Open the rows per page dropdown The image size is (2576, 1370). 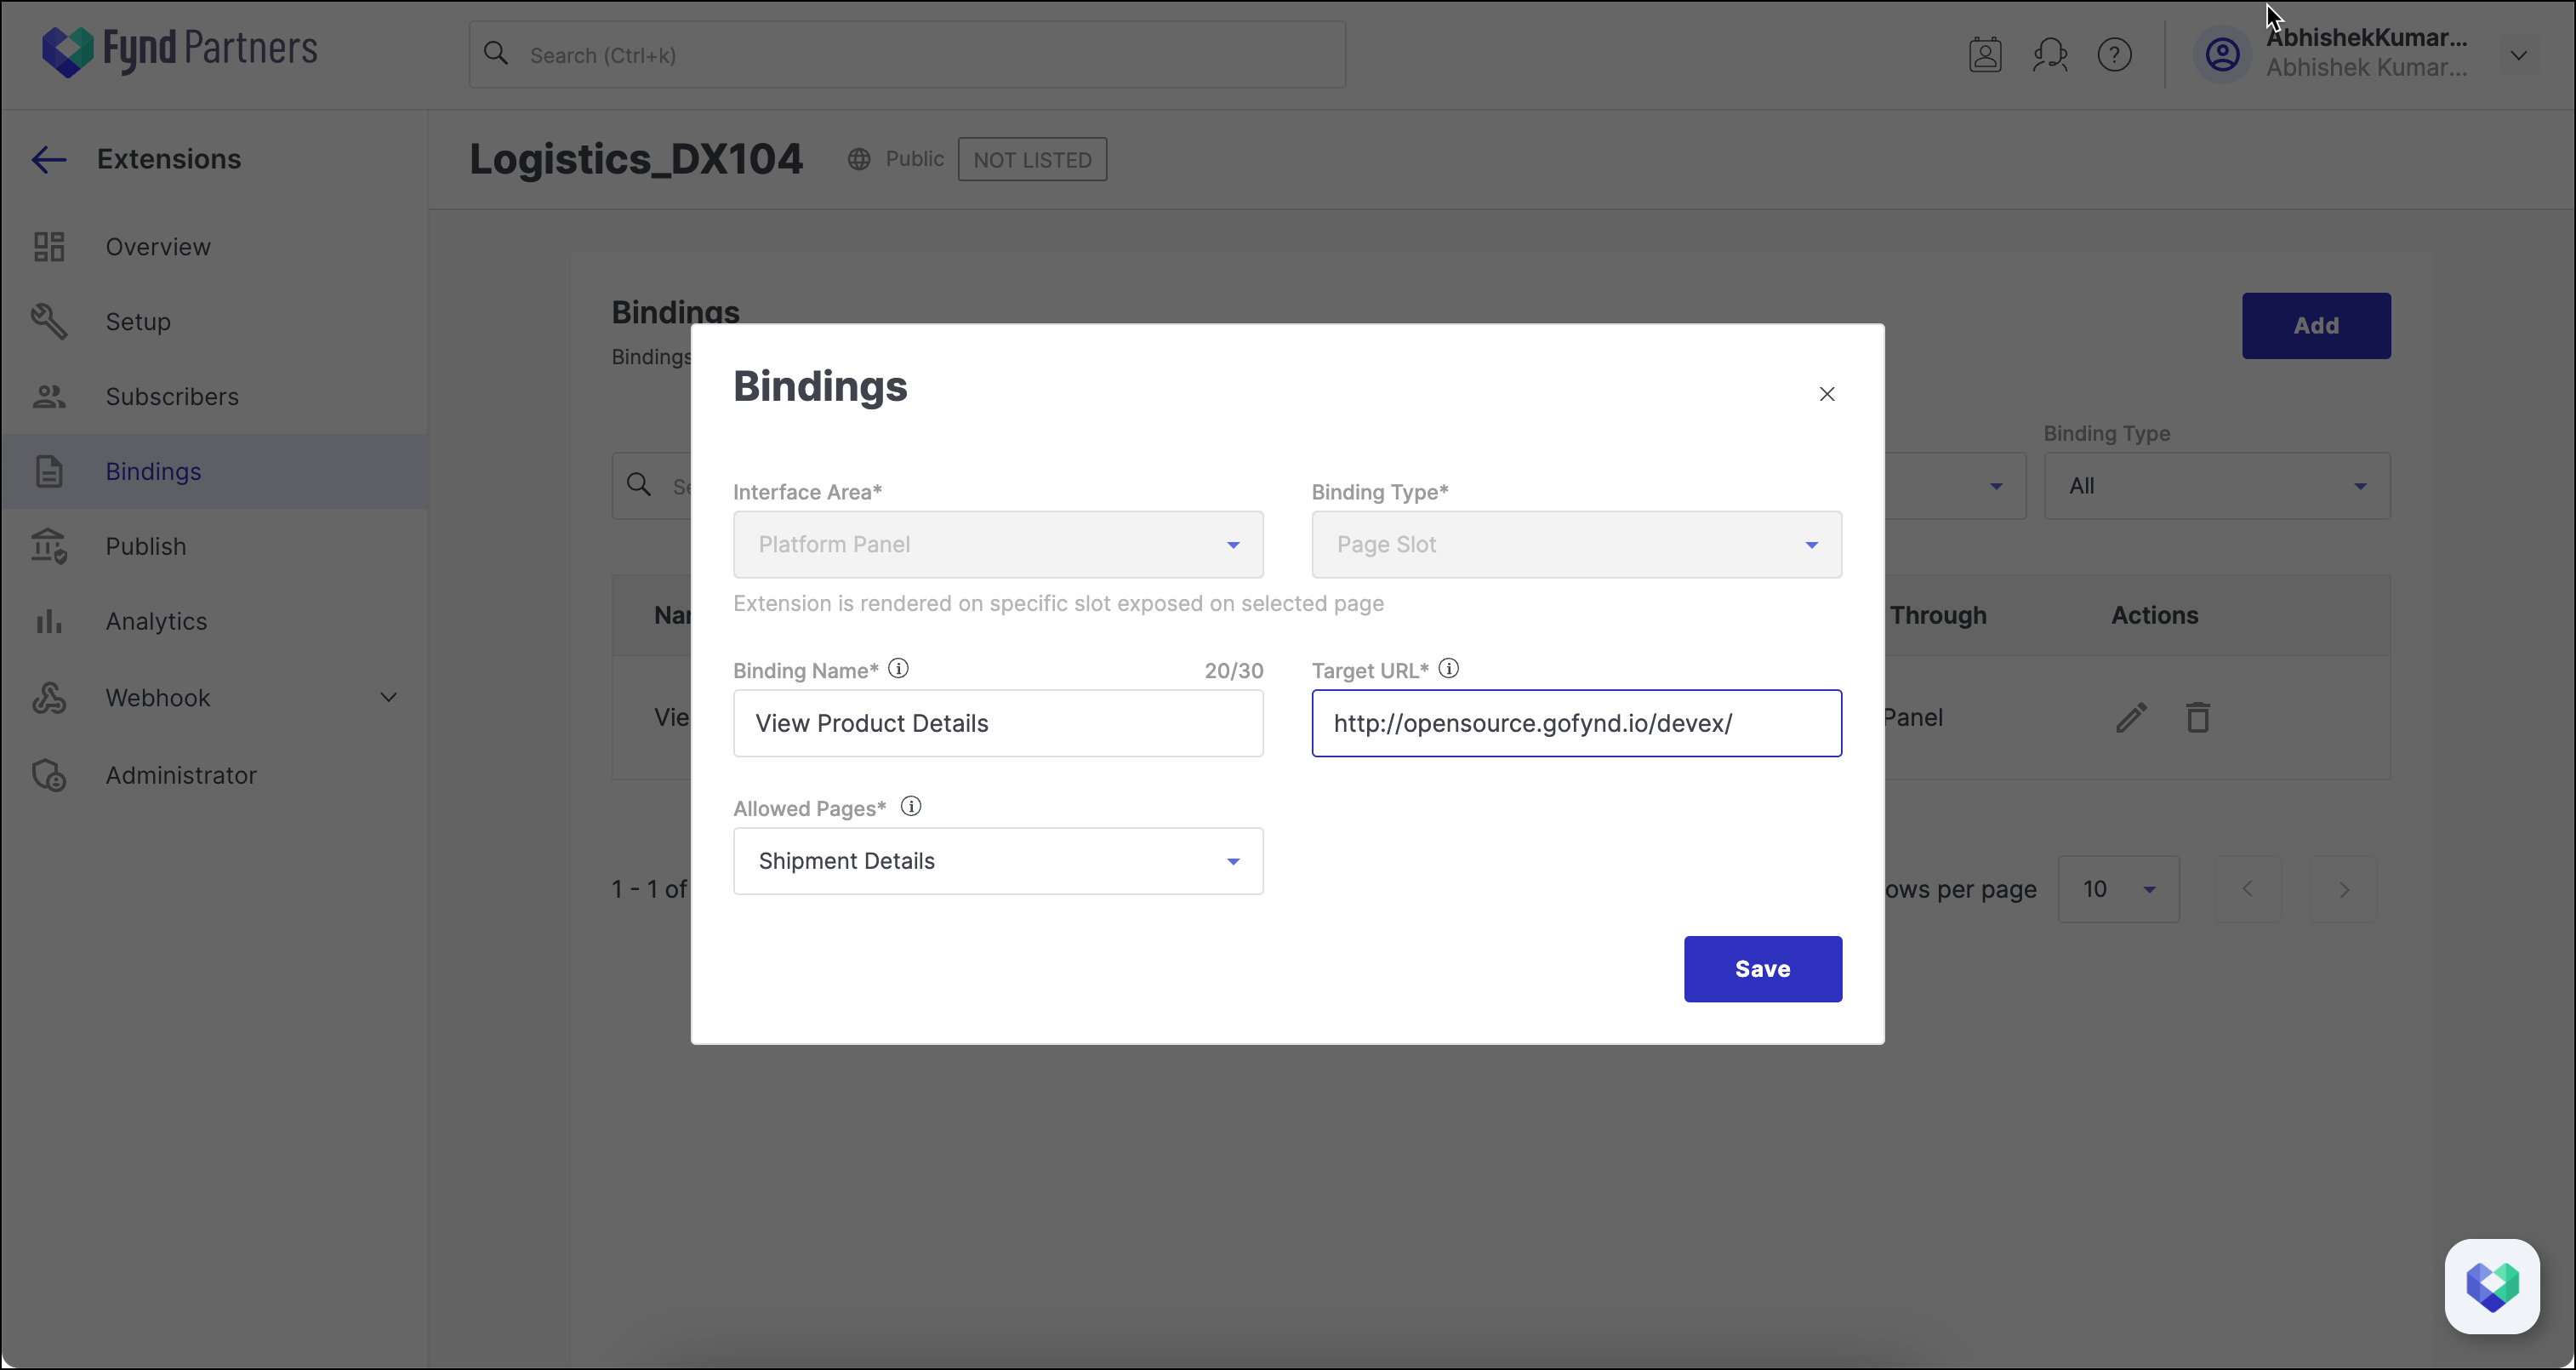tap(2118, 889)
